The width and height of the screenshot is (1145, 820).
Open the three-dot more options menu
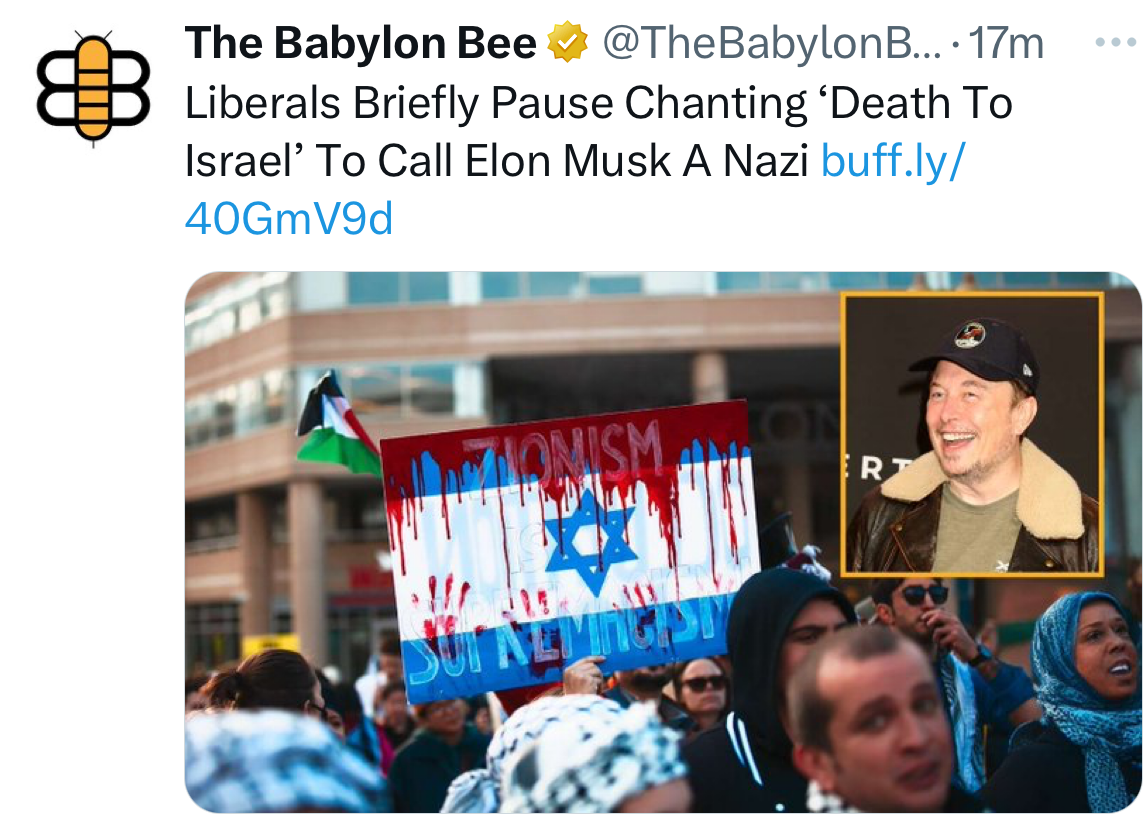(1114, 44)
